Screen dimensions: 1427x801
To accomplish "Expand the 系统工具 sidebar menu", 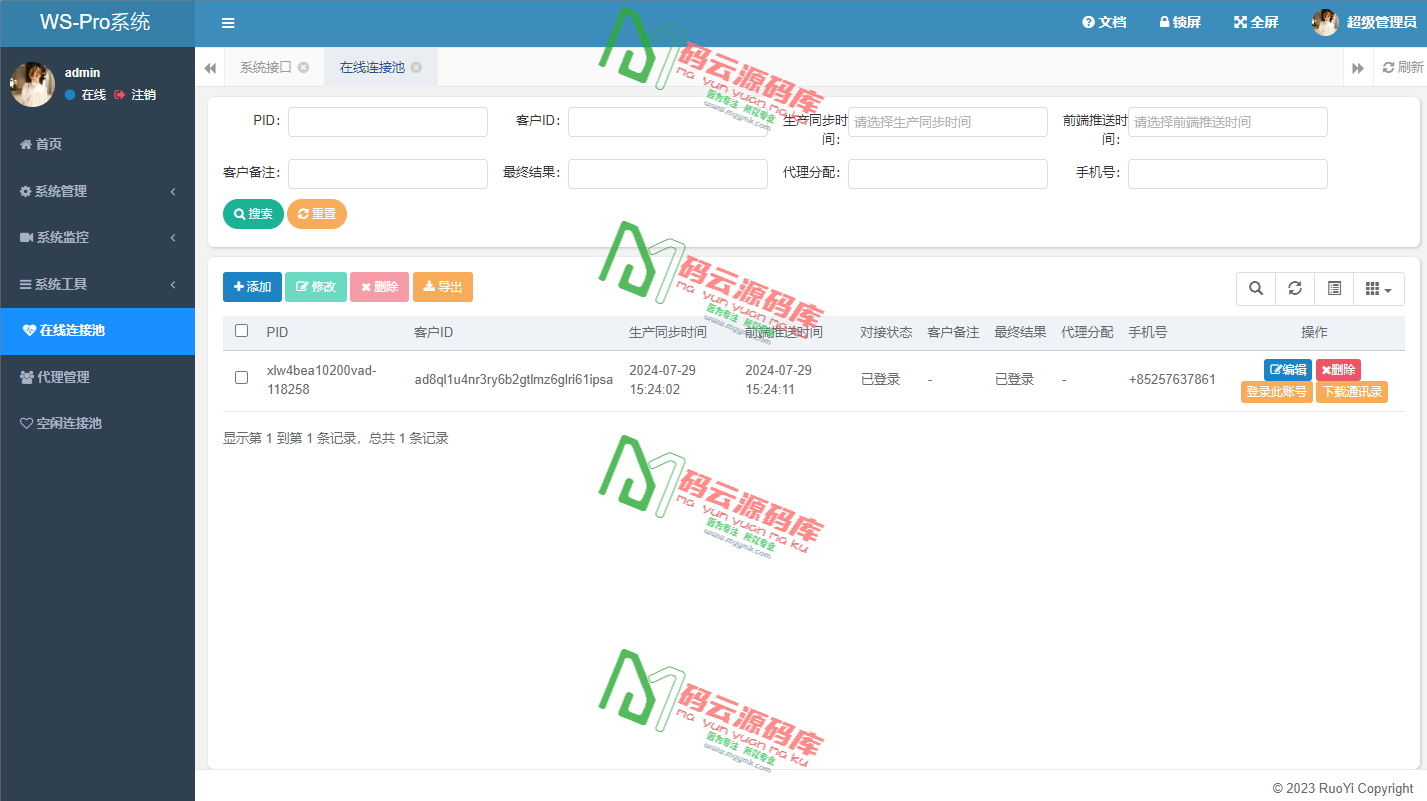I will 58,283.
